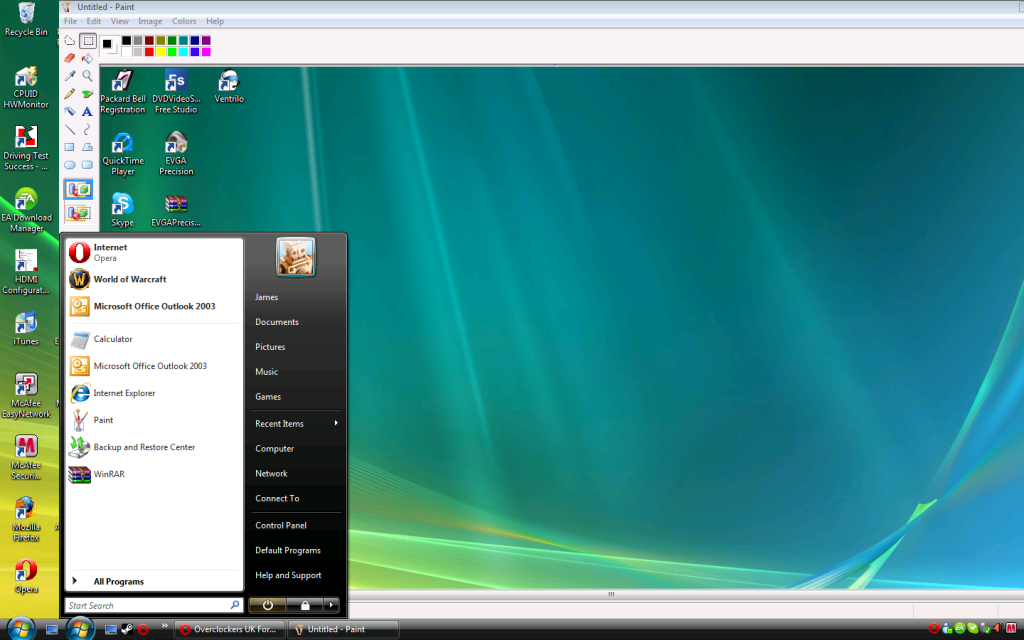The width and height of the screenshot is (1024, 640).
Task: Click the Safely Remove Hardware tray icon
Action: coord(986,628)
